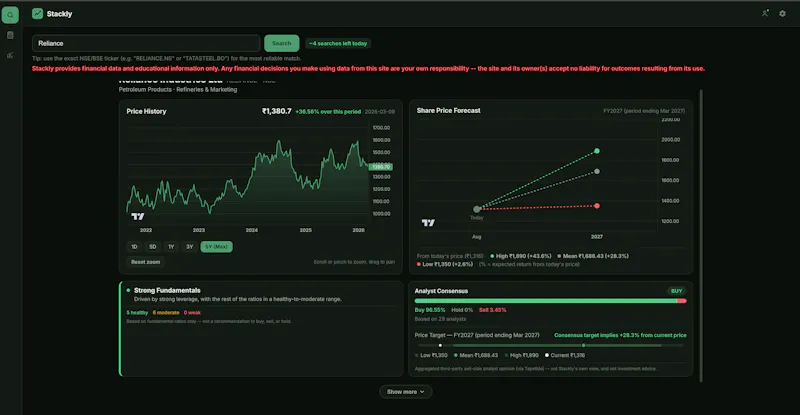Open the chart analytics icon in the sidebar
Image resolution: width=800 pixels, height=415 pixels.
[x=10, y=55]
